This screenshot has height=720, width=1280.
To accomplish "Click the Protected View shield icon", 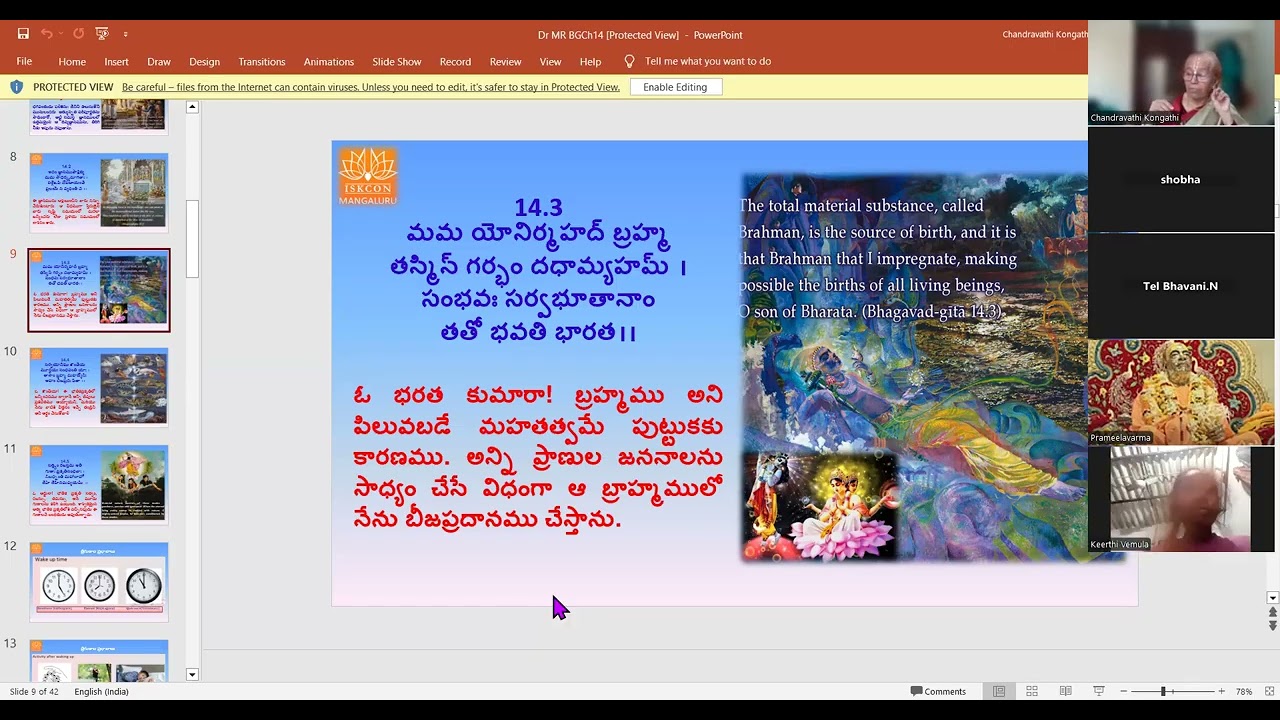I will (16, 87).
